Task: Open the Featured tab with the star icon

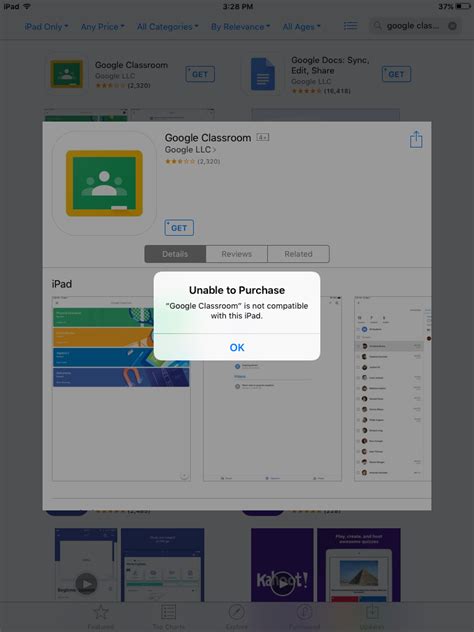Action: coord(101,617)
